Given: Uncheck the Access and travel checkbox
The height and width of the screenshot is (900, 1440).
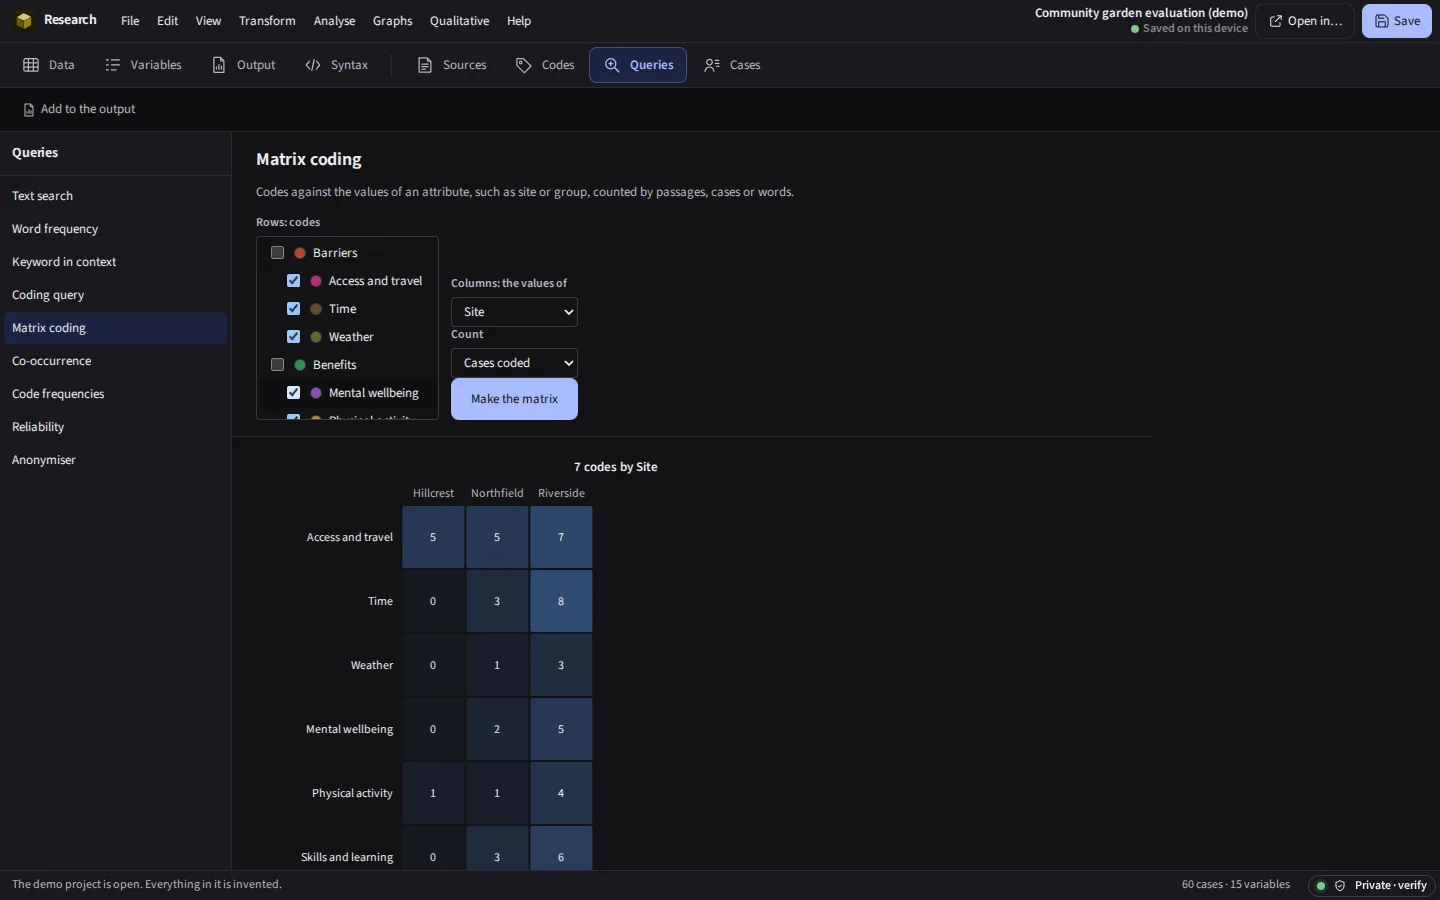Looking at the screenshot, I should pos(294,281).
